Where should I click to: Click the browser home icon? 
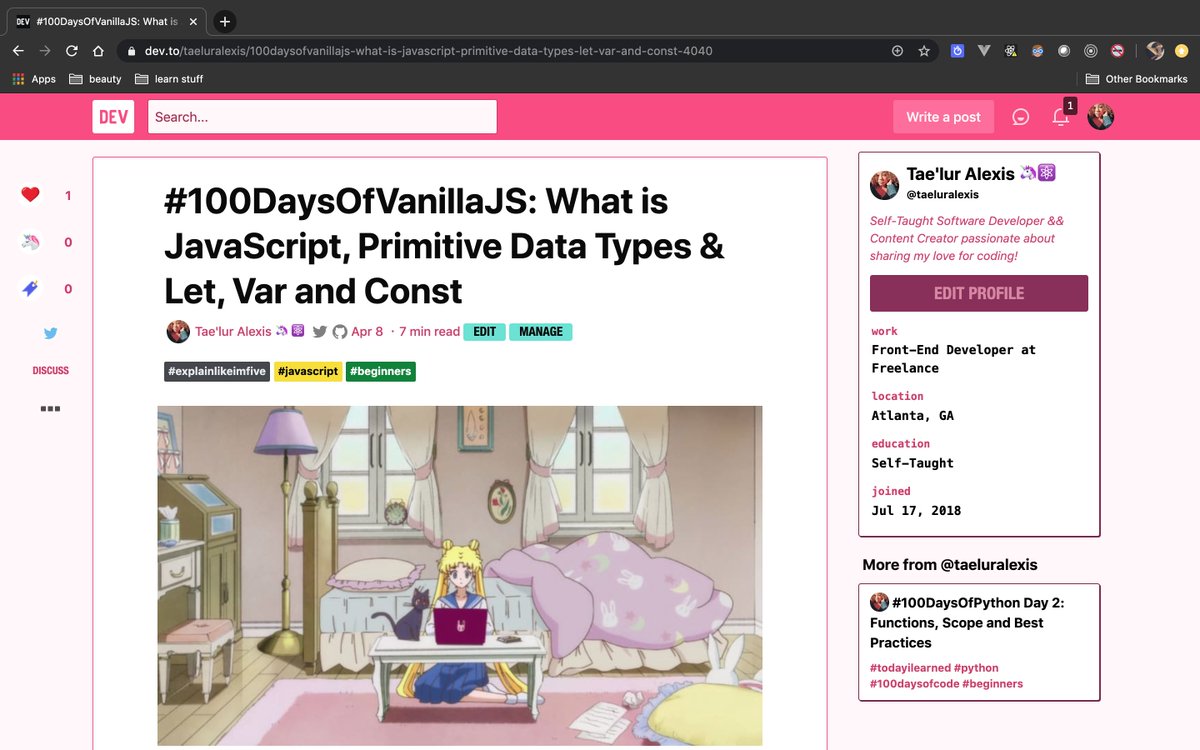[98, 51]
